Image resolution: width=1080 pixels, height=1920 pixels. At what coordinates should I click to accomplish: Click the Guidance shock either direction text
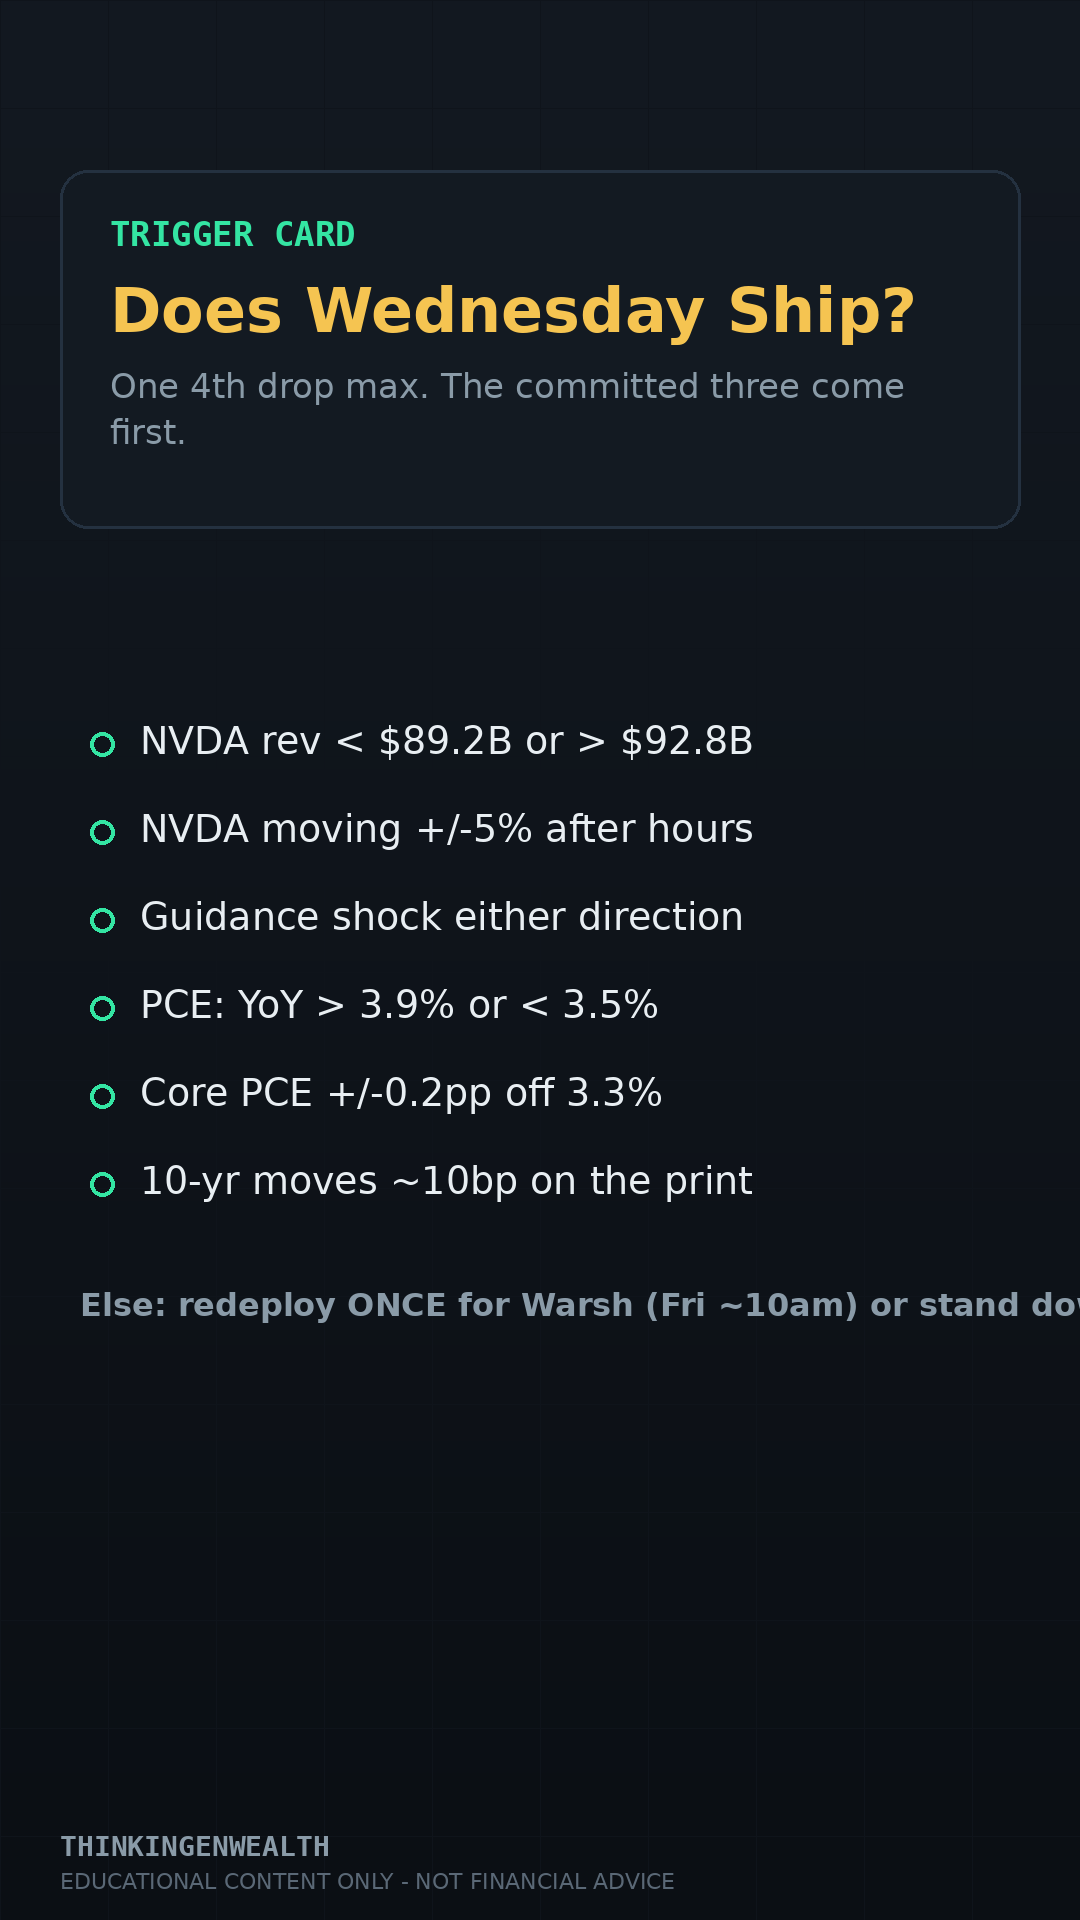click(x=441, y=917)
